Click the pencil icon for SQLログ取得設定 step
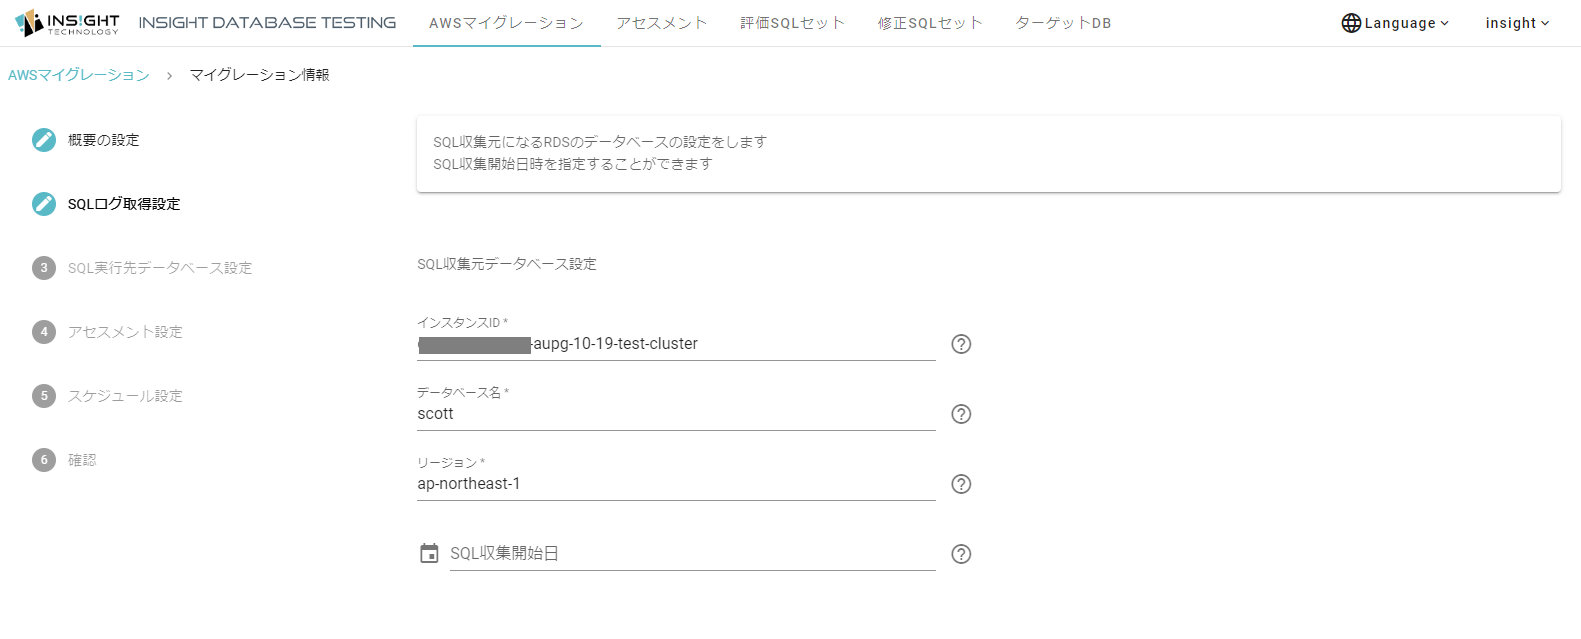 [x=44, y=204]
